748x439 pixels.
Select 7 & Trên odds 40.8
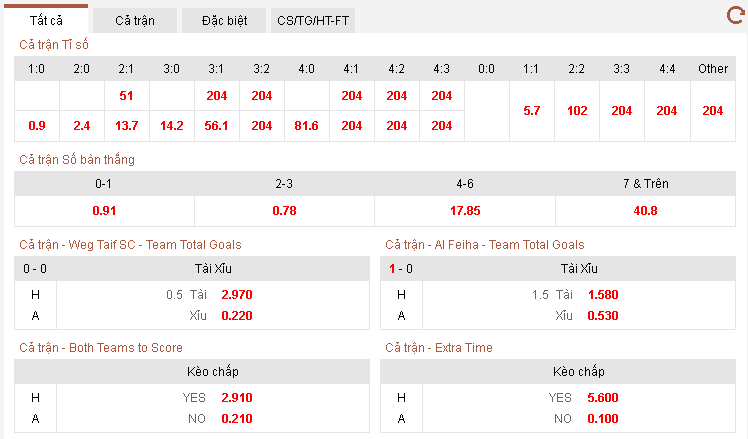(646, 211)
